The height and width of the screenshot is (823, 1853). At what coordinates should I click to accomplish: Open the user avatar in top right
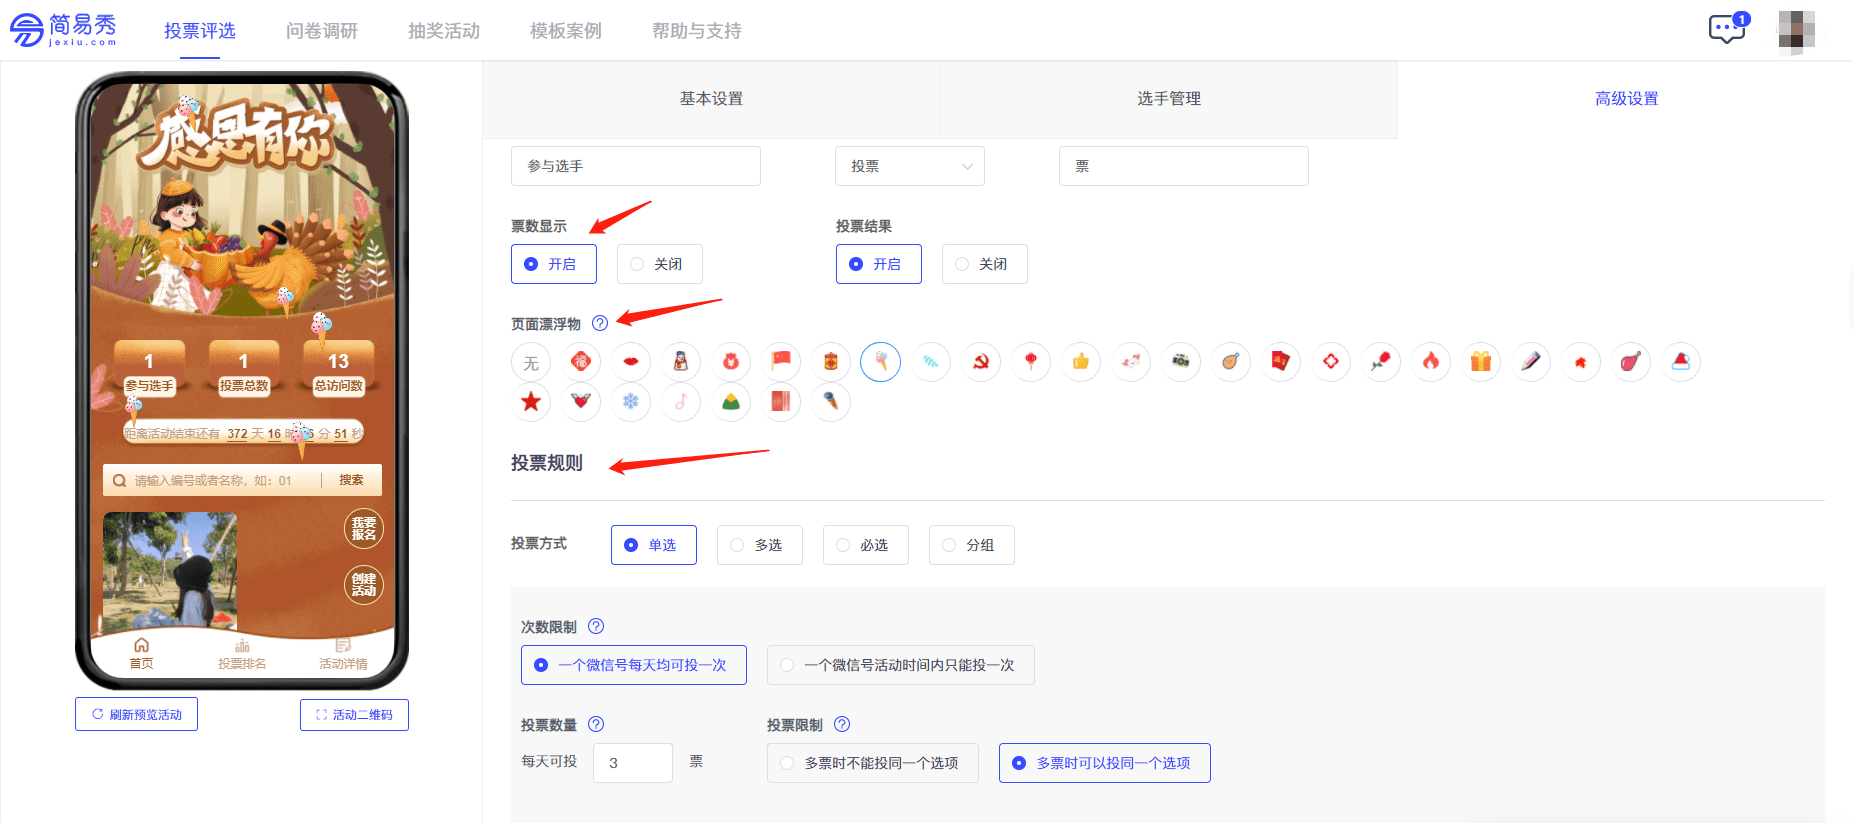tap(1796, 30)
